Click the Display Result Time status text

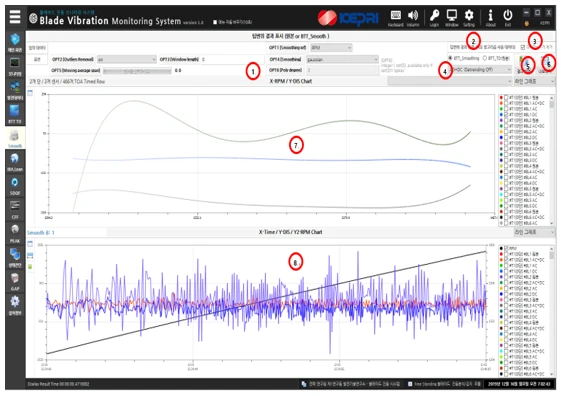pos(59,384)
